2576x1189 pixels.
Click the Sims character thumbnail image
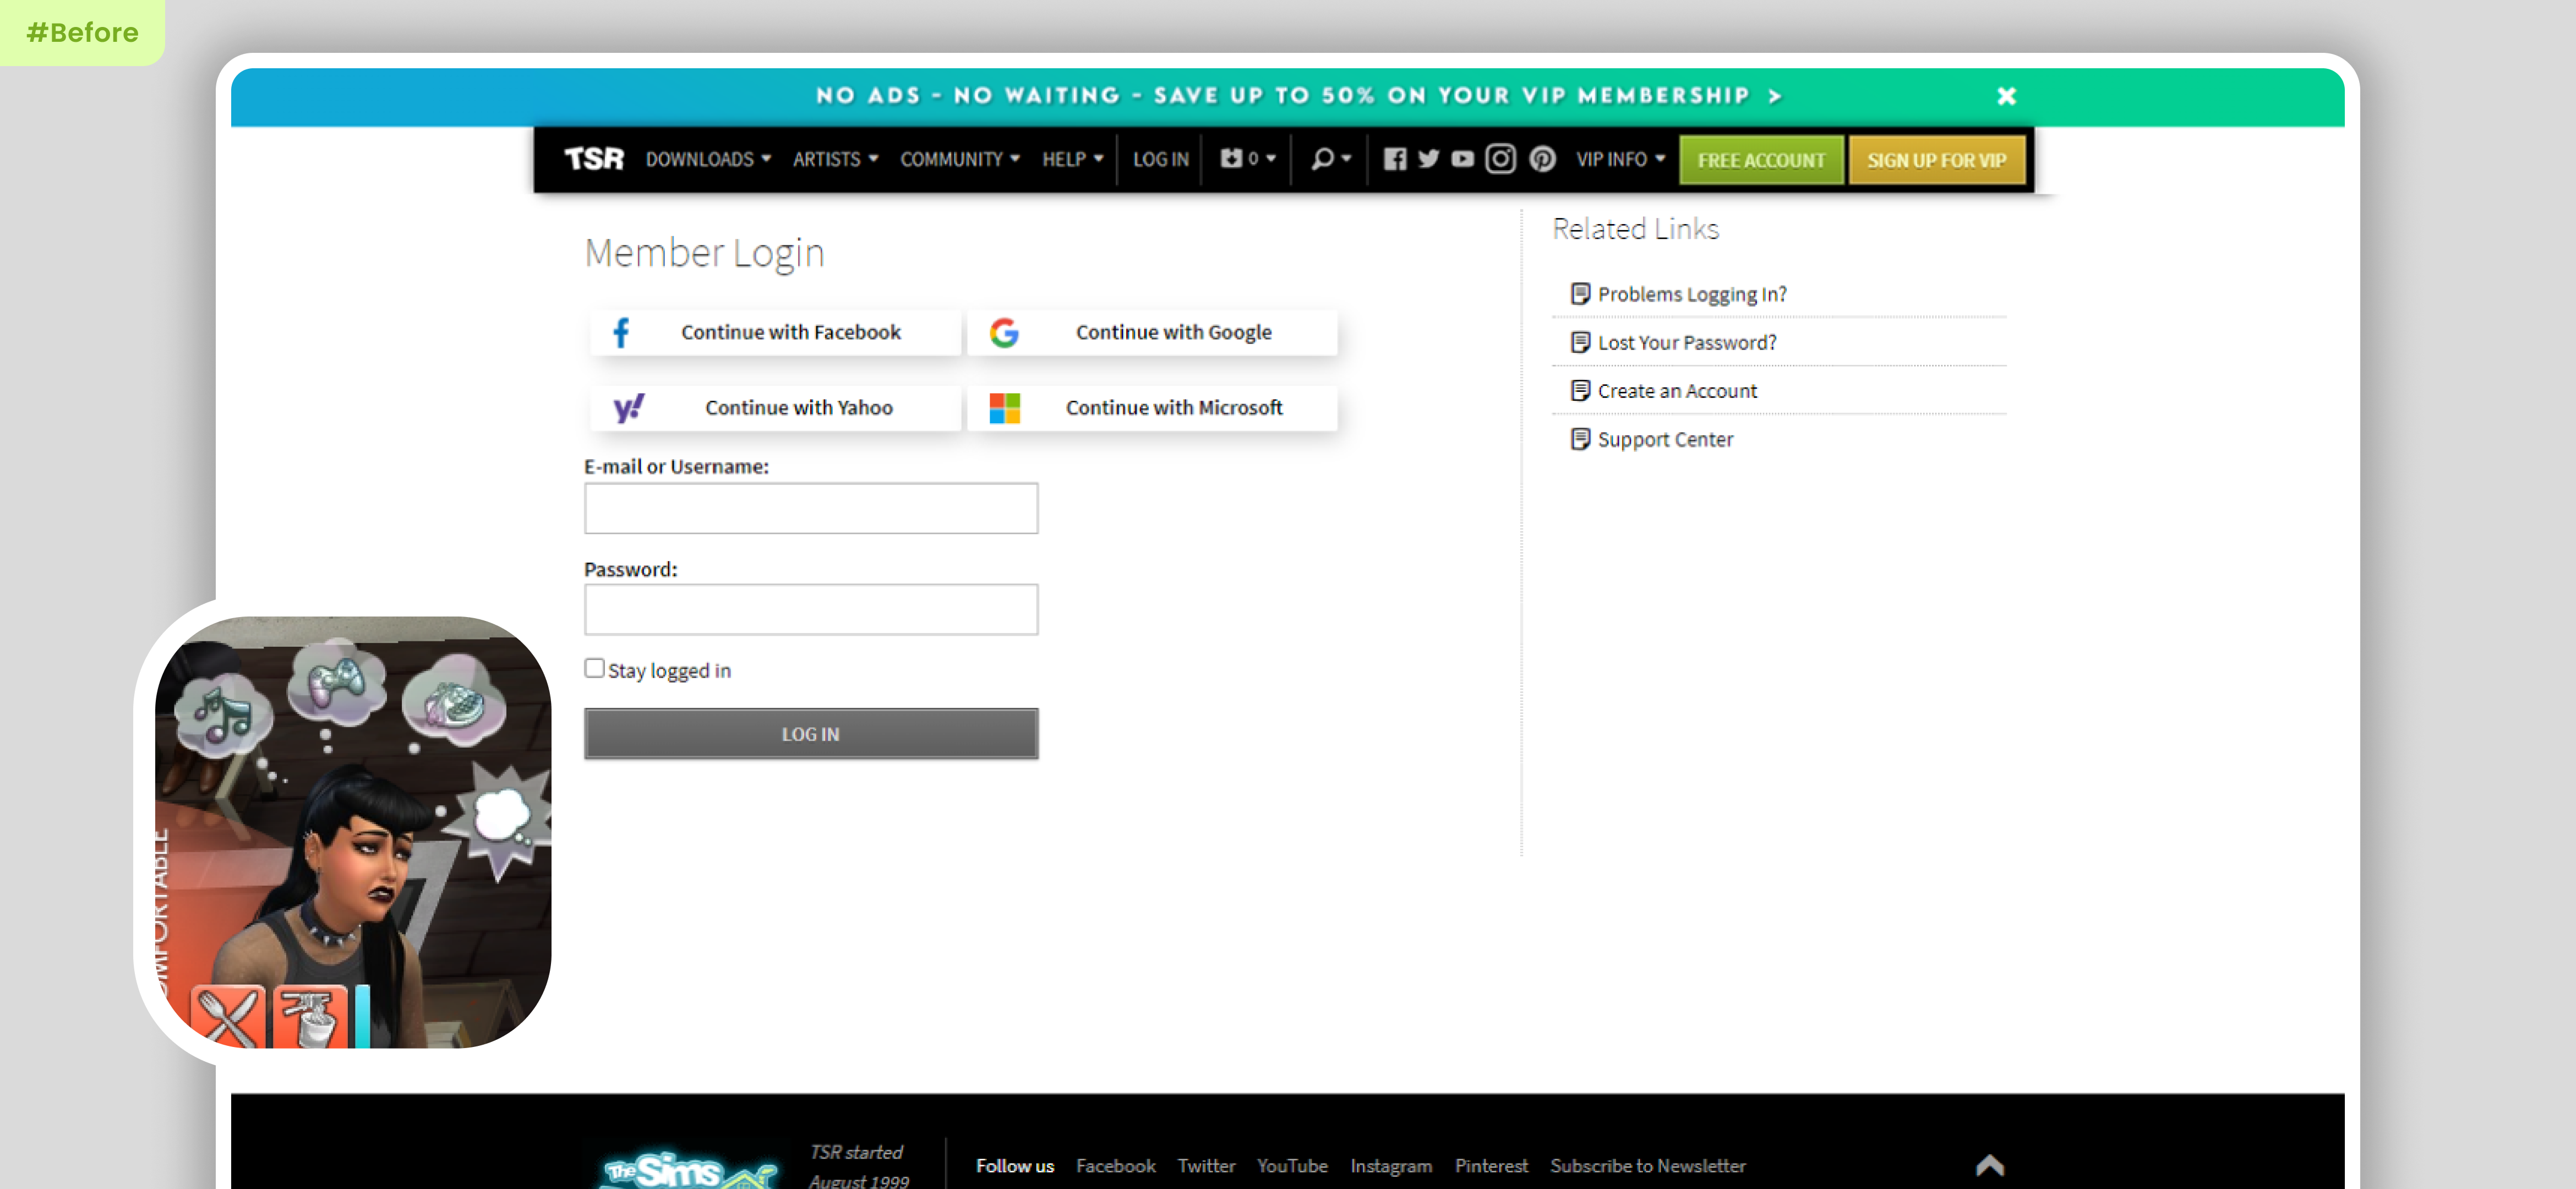[x=353, y=832]
